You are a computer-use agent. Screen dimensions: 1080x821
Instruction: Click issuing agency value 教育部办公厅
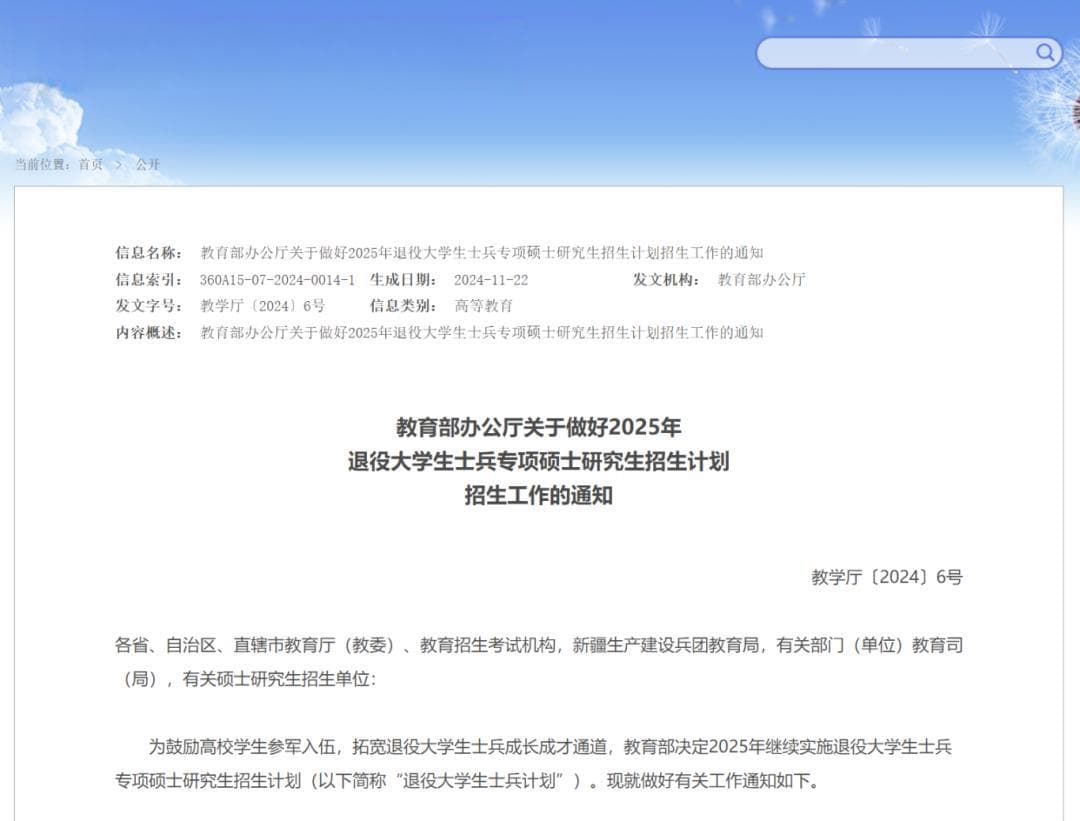click(761, 280)
